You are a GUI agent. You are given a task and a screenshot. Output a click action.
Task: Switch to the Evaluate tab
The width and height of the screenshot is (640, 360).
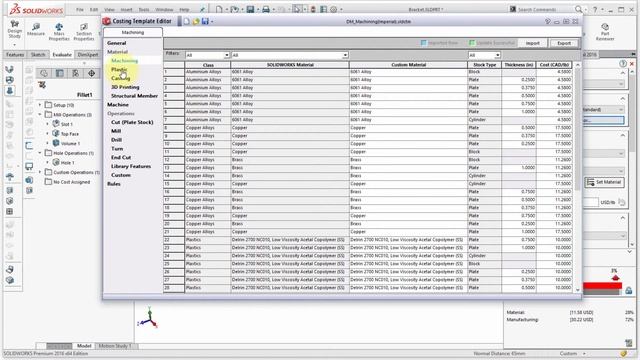coord(62,55)
